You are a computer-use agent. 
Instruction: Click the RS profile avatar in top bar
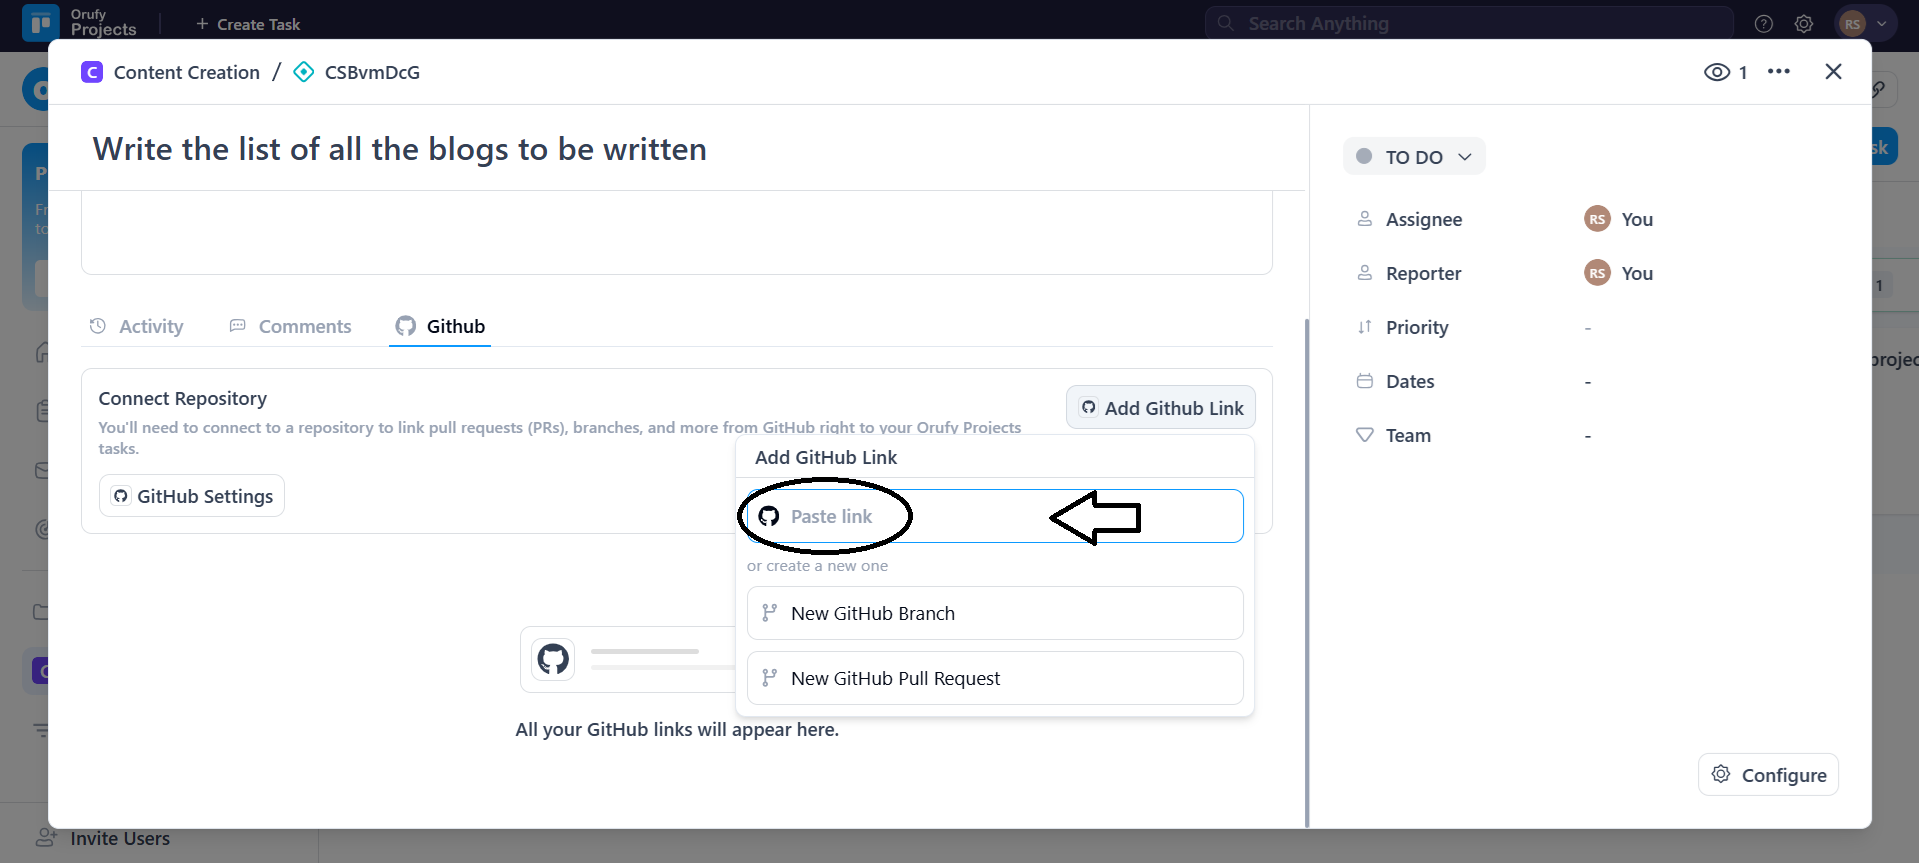[x=1852, y=24]
